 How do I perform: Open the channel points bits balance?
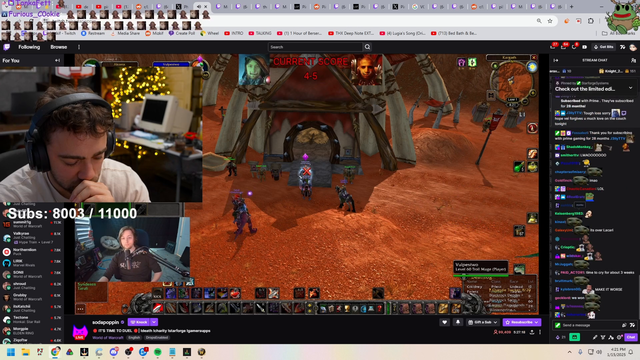click(x=560, y=337)
